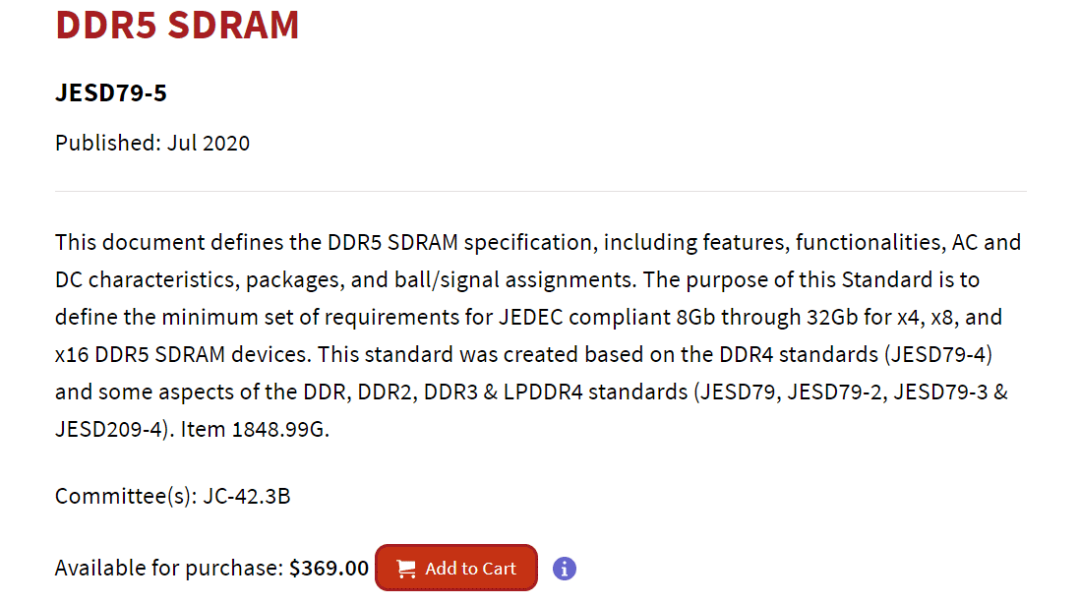
Task: Click the Available for purchase label
Action: click(169, 568)
